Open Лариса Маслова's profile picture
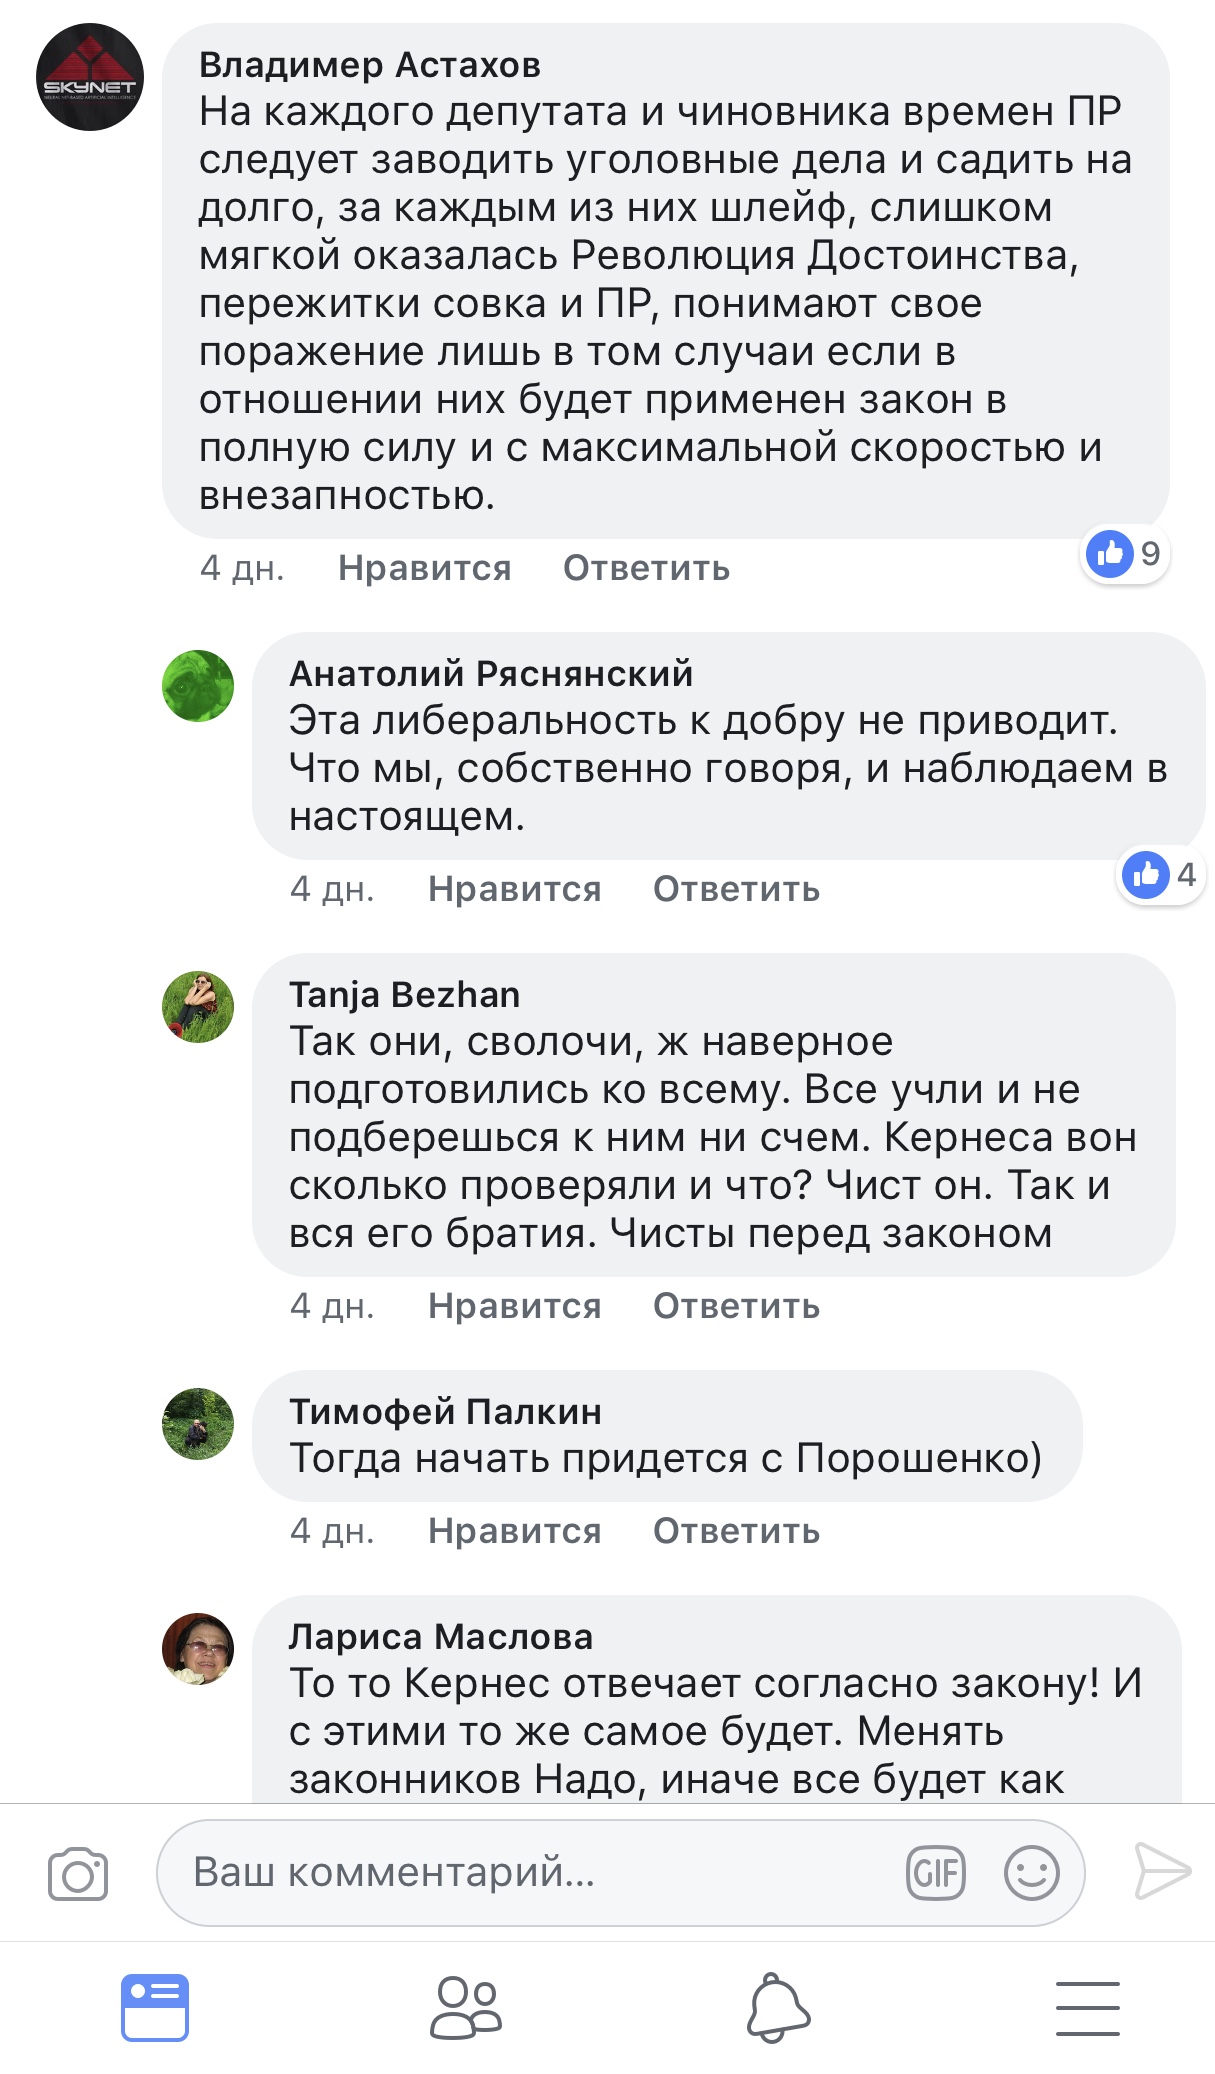This screenshot has height=2074, width=1215. pyautogui.click(x=198, y=1649)
